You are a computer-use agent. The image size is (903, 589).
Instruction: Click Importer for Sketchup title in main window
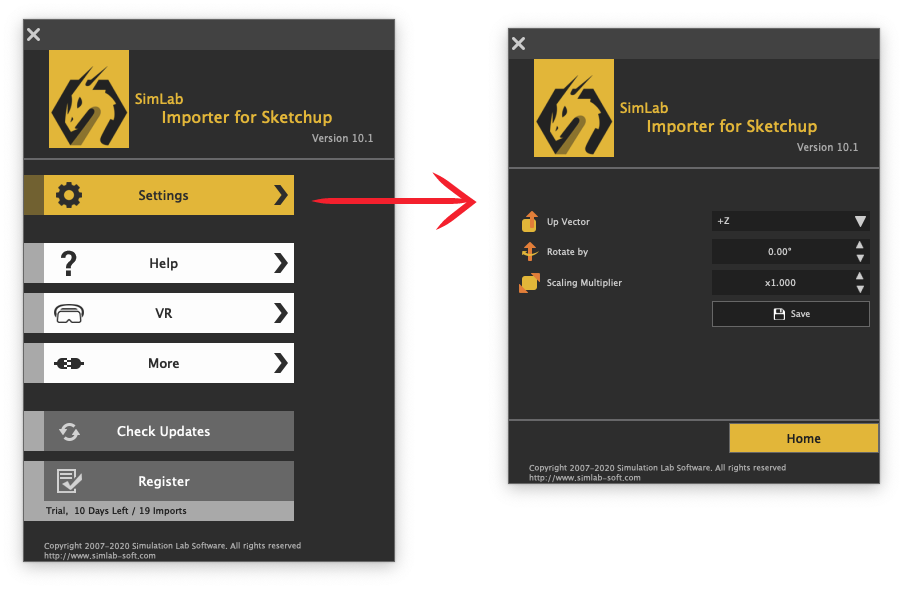coord(246,117)
